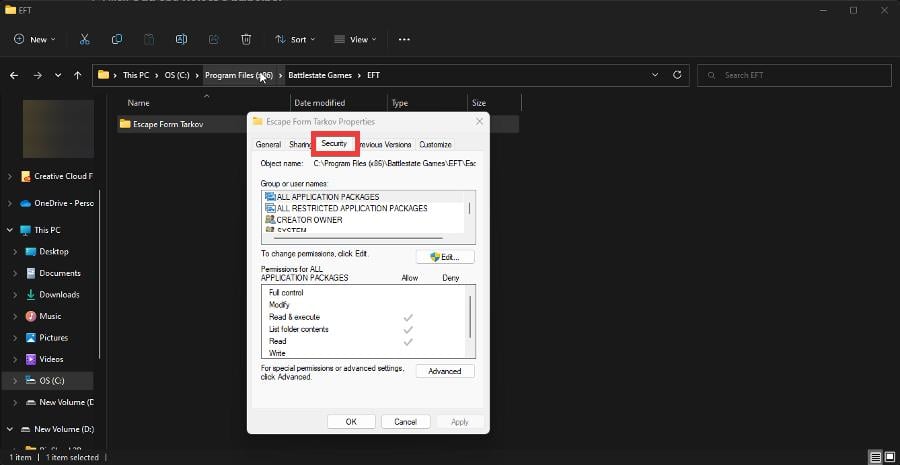900x465 pixels.
Task: Collapse the This PC tree node
Action: click(10, 230)
